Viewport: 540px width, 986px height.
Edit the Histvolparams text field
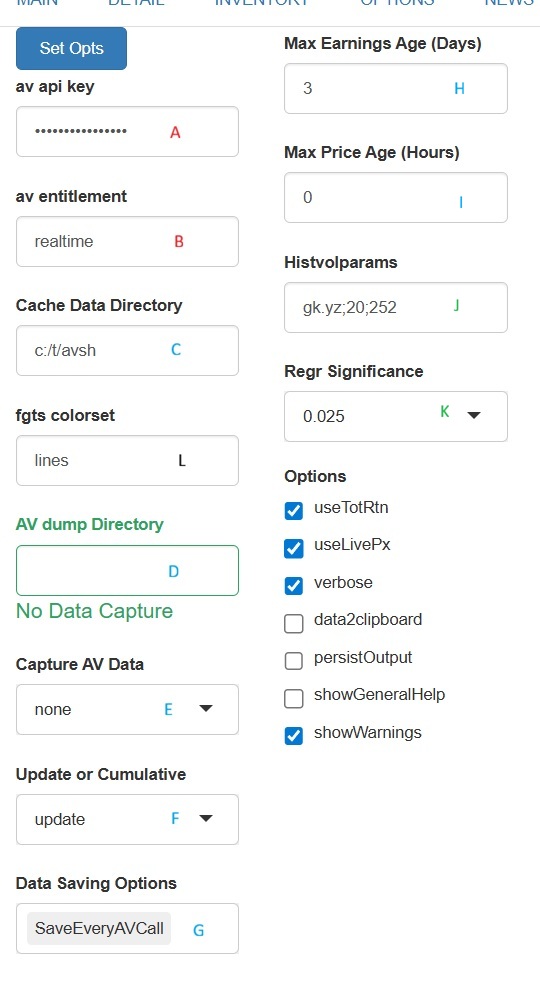[x=395, y=307]
